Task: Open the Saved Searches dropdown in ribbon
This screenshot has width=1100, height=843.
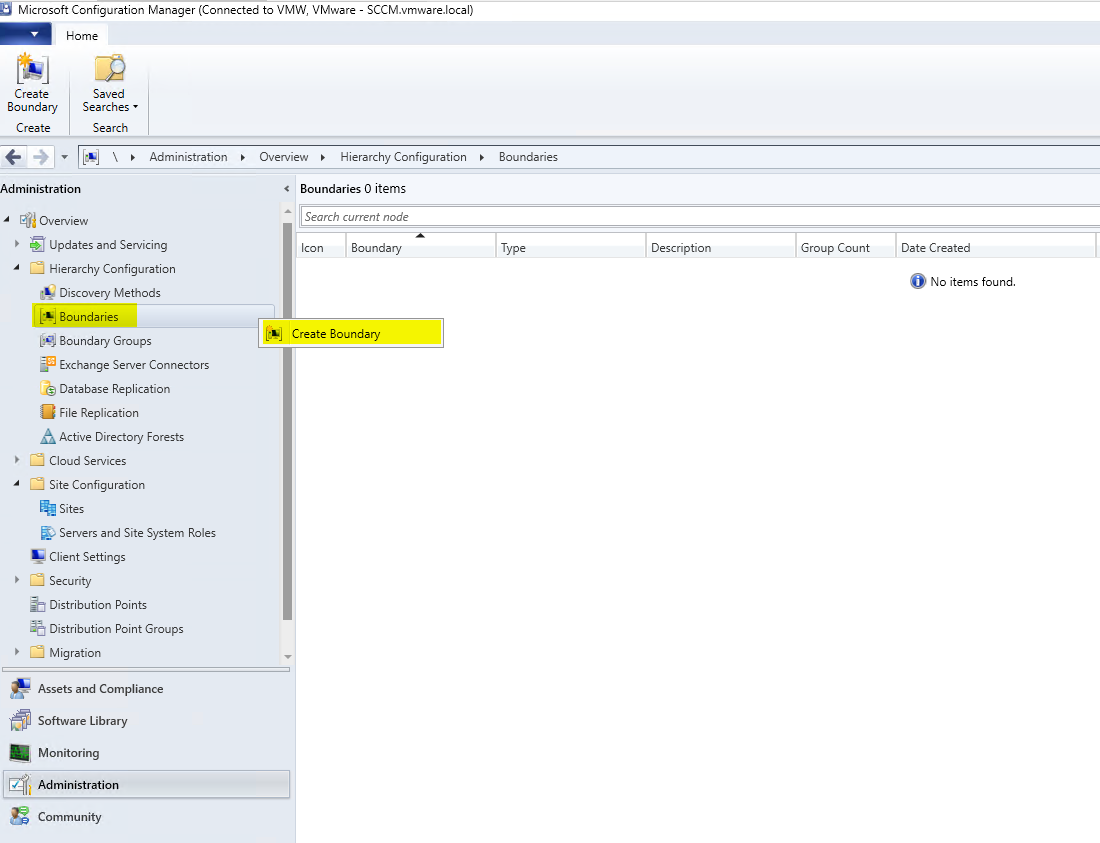Action: [x=109, y=84]
